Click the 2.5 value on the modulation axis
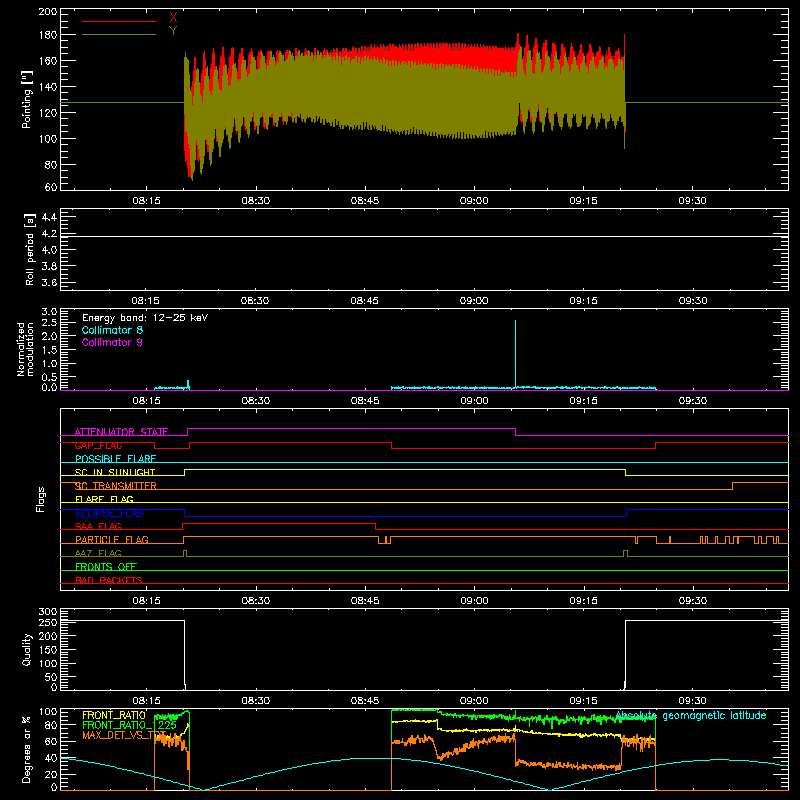800x800 pixels. click(x=49, y=323)
